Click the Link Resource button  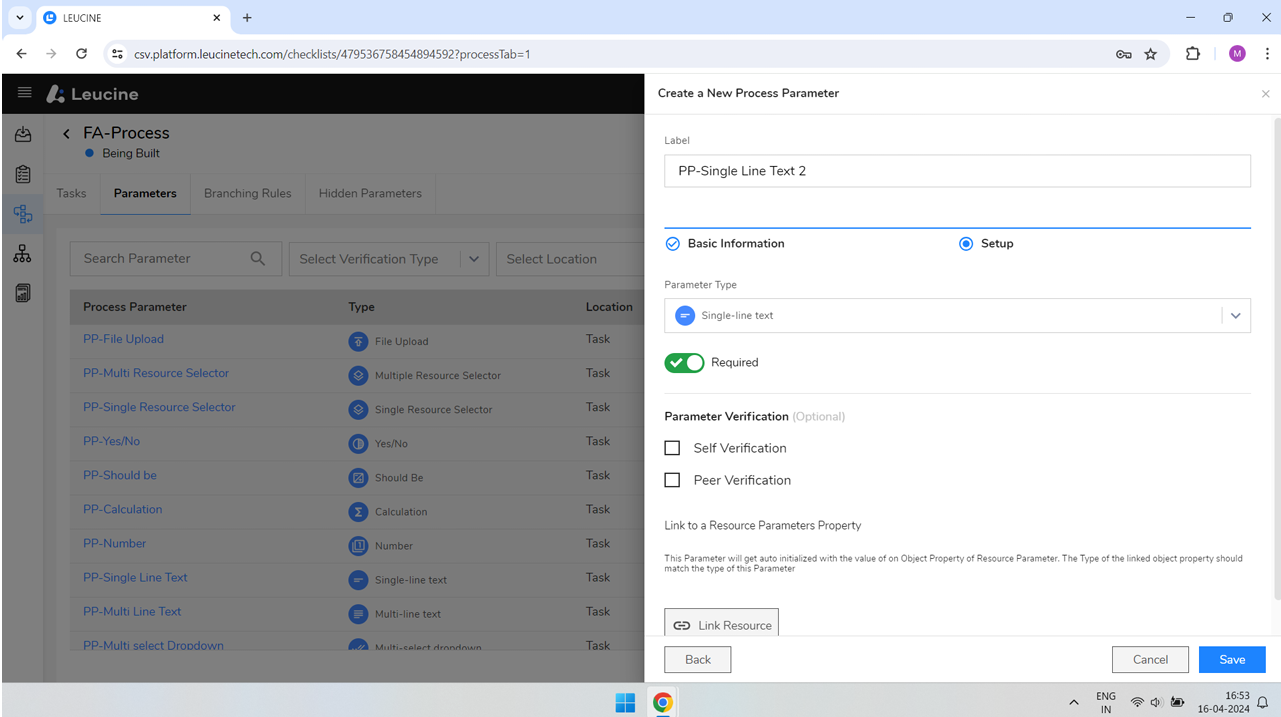721,625
